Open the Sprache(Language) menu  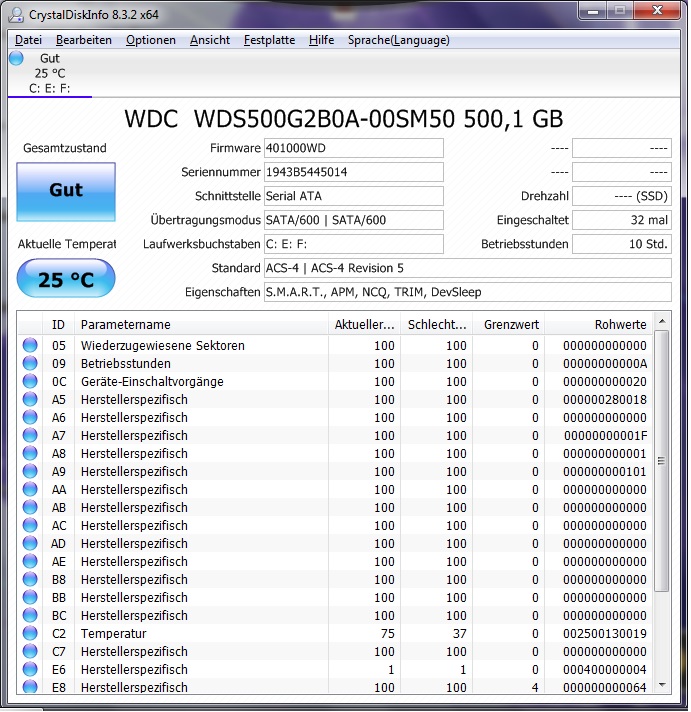(x=399, y=40)
